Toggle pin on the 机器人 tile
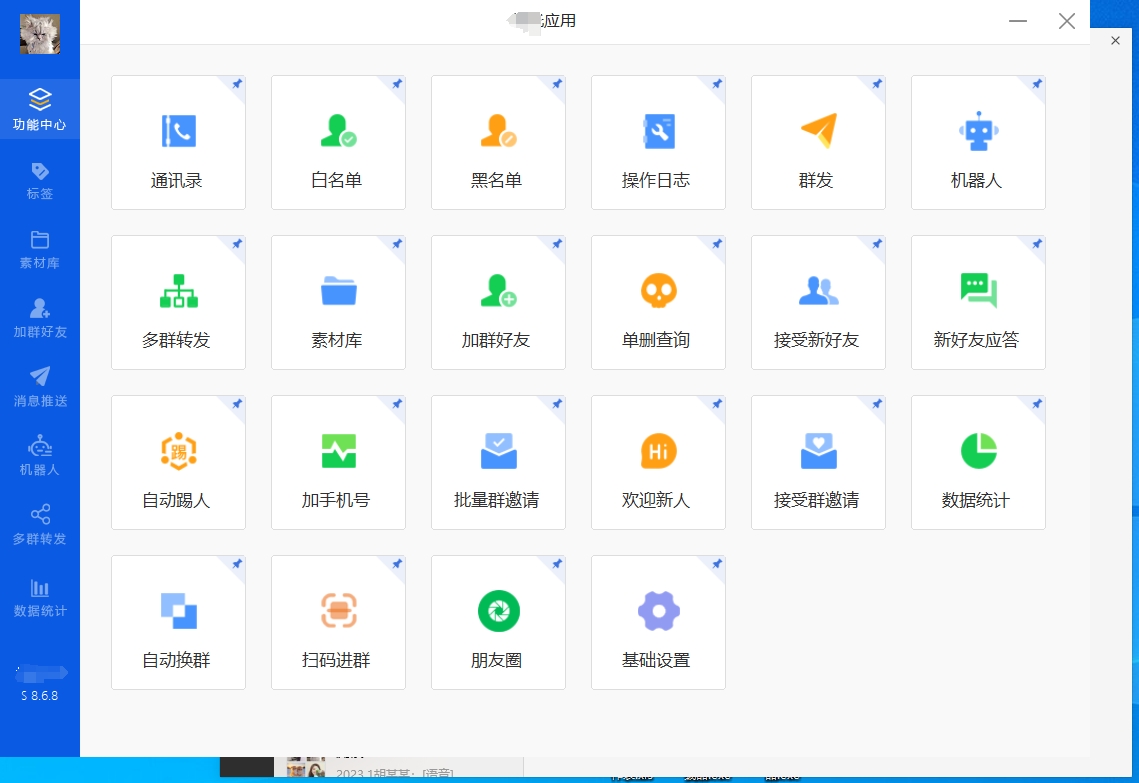 (x=1037, y=84)
